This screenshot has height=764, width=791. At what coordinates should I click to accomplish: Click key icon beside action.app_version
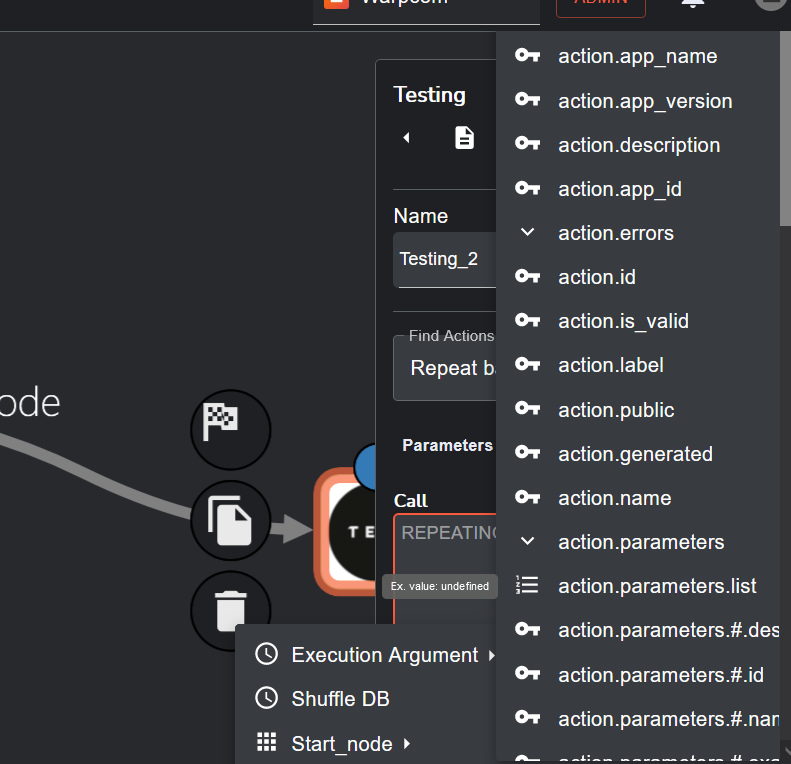point(527,99)
